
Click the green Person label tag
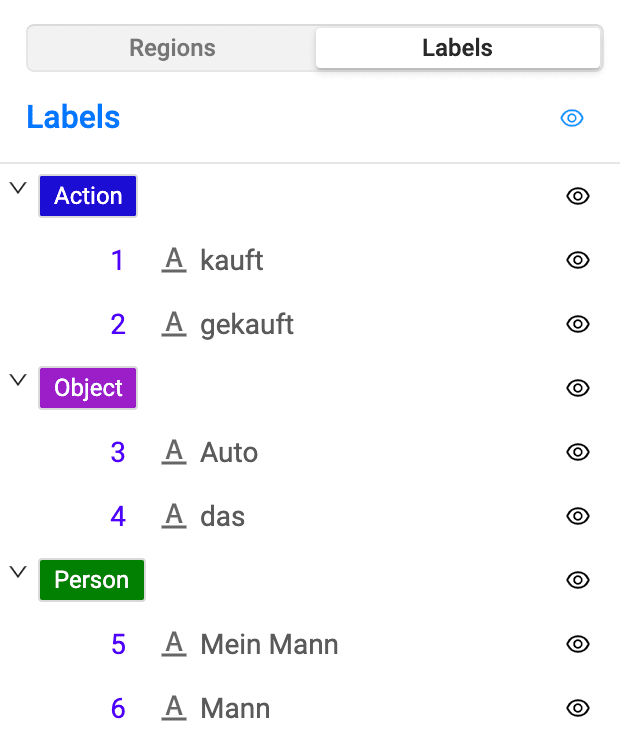tap(92, 580)
